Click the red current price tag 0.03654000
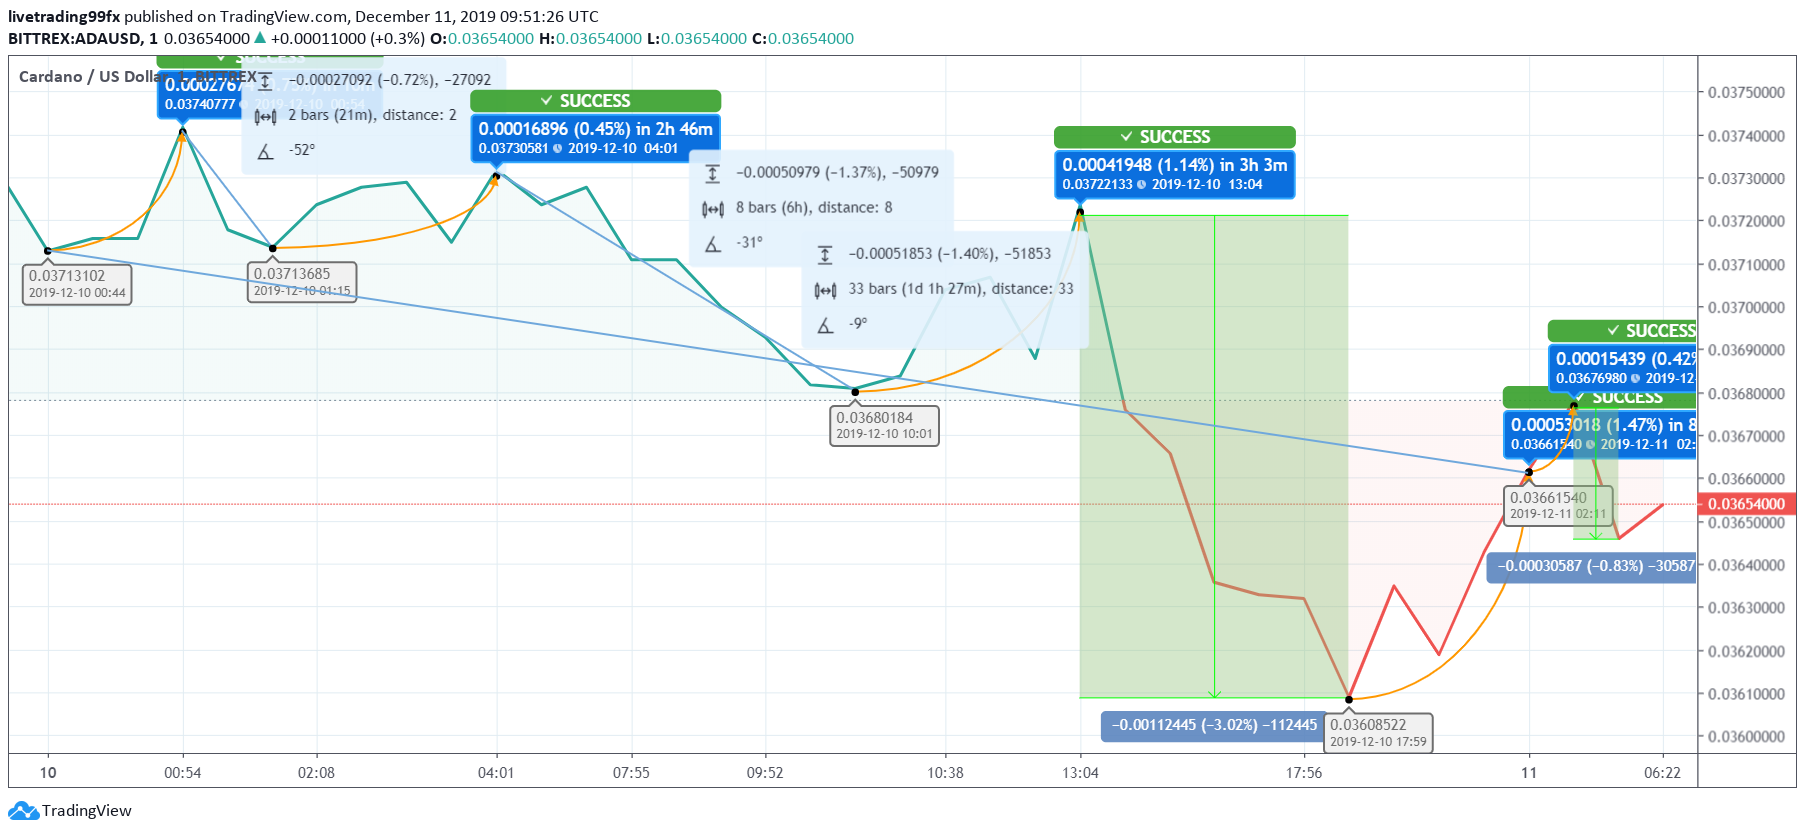Screen dimensions: 1805x834 [x=1745, y=505]
